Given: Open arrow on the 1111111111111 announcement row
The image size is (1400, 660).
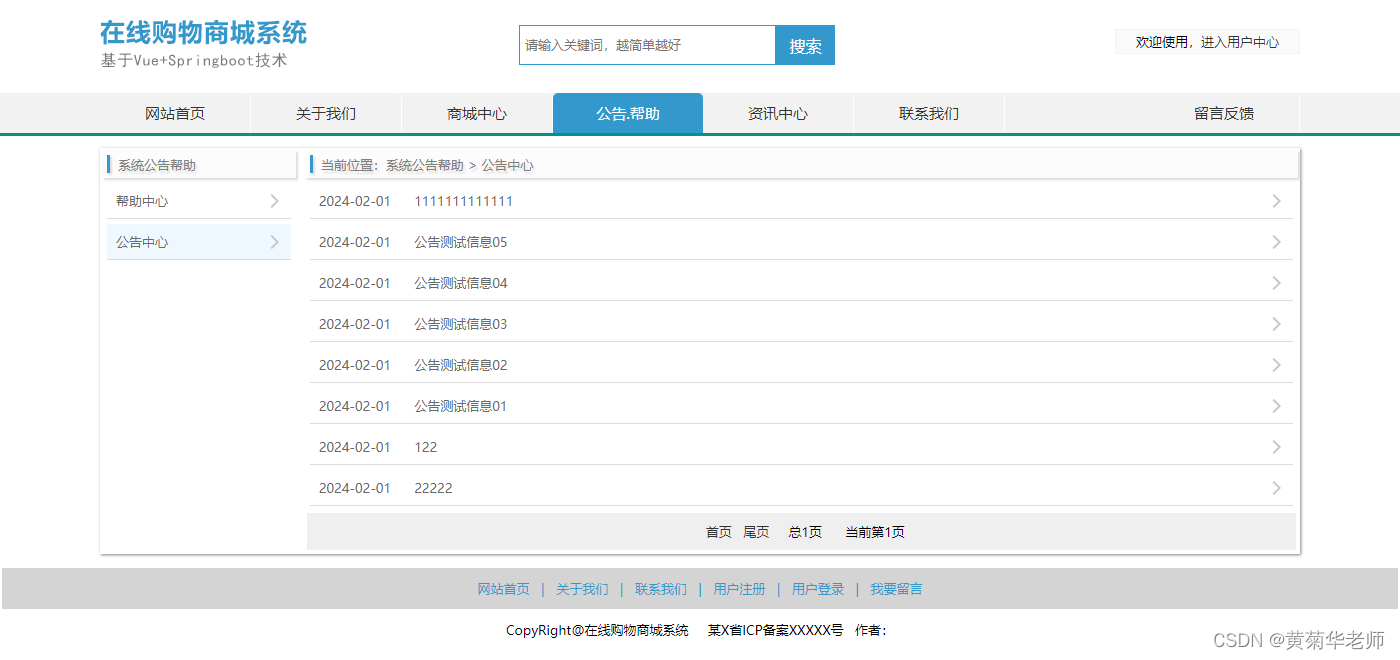Looking at the screenshot, I should (1276, 201).
